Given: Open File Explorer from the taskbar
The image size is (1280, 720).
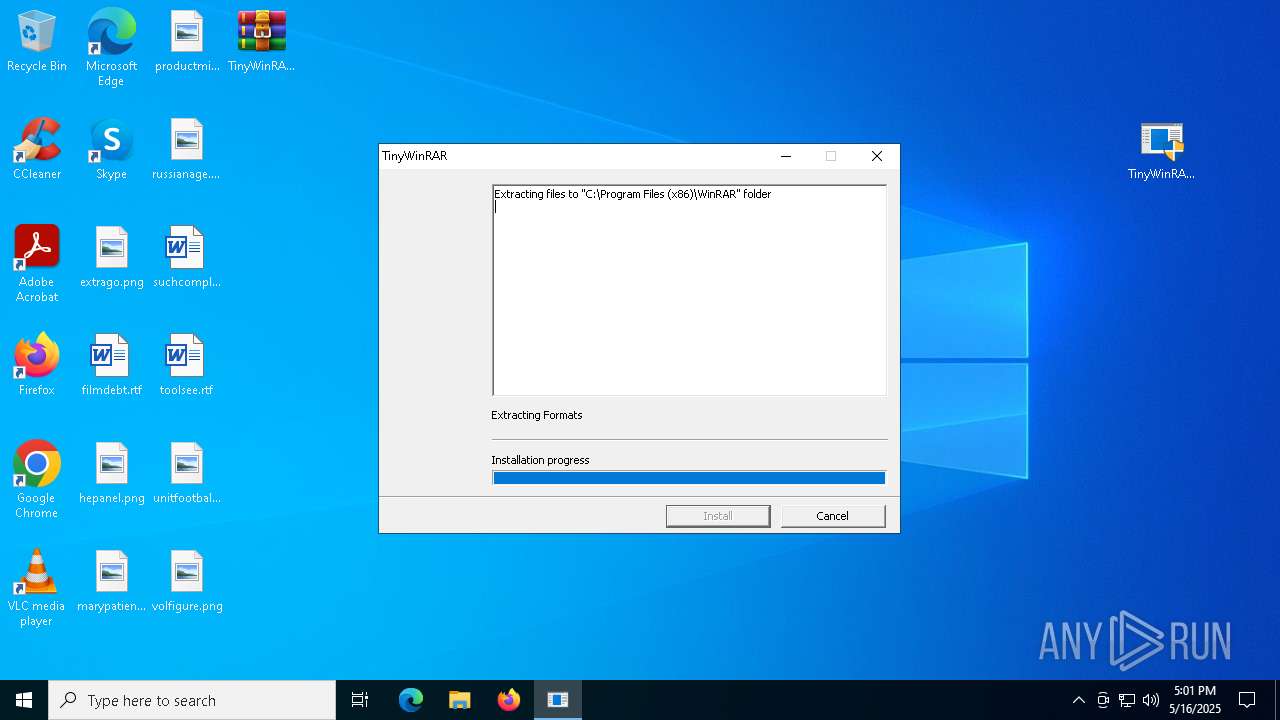Looking at the screenshot, I should coord(459,700).
